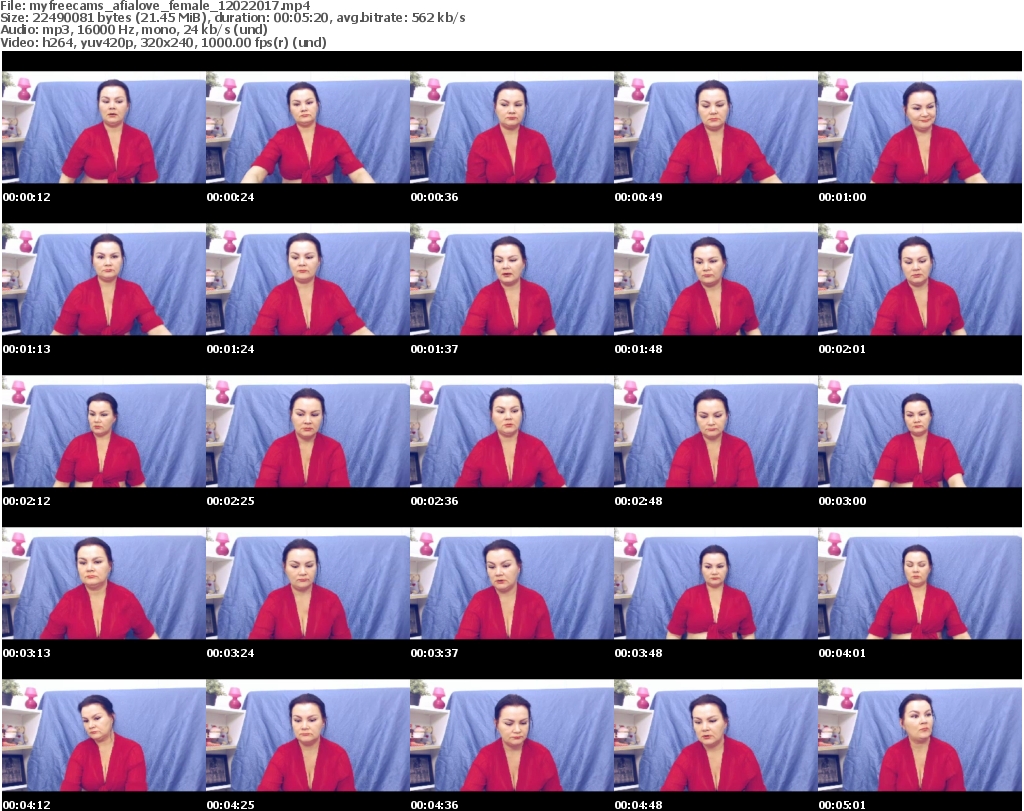The image size is (1024, 811).
Task: Select the thumbnail frame at 00:01:13
Action: click(104, 279)
